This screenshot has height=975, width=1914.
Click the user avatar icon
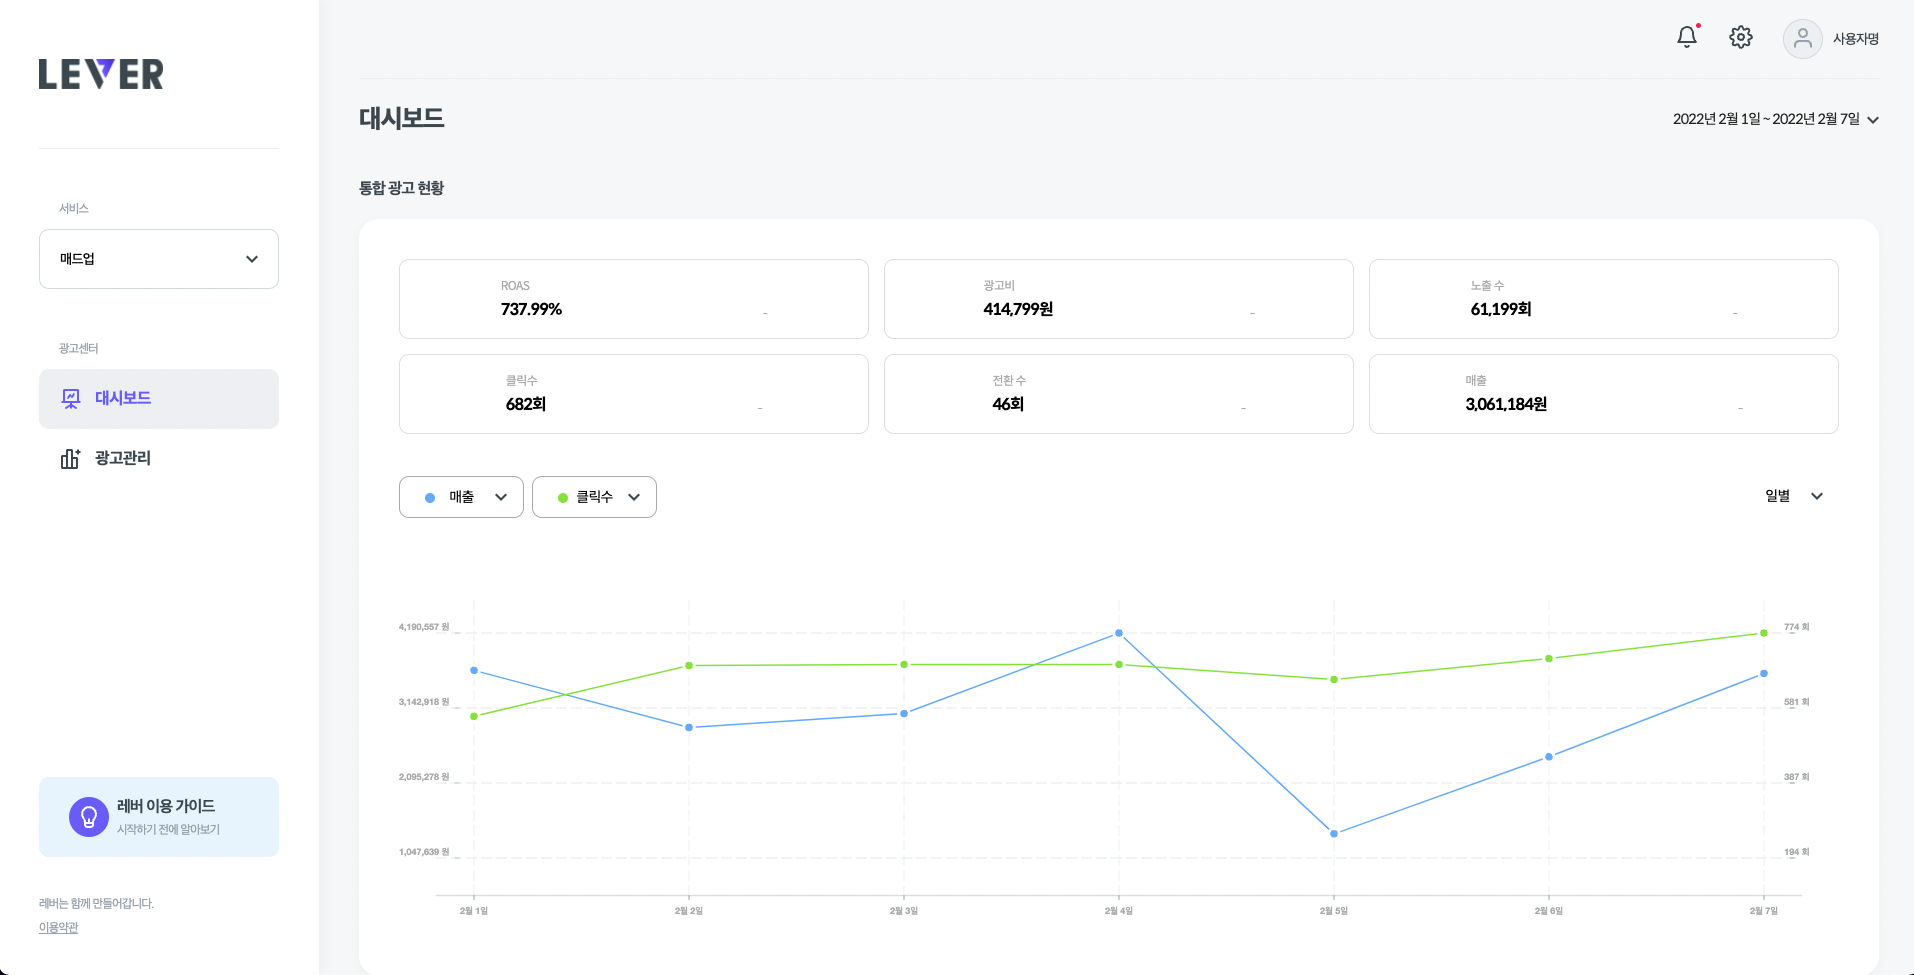click(1802, 39)
